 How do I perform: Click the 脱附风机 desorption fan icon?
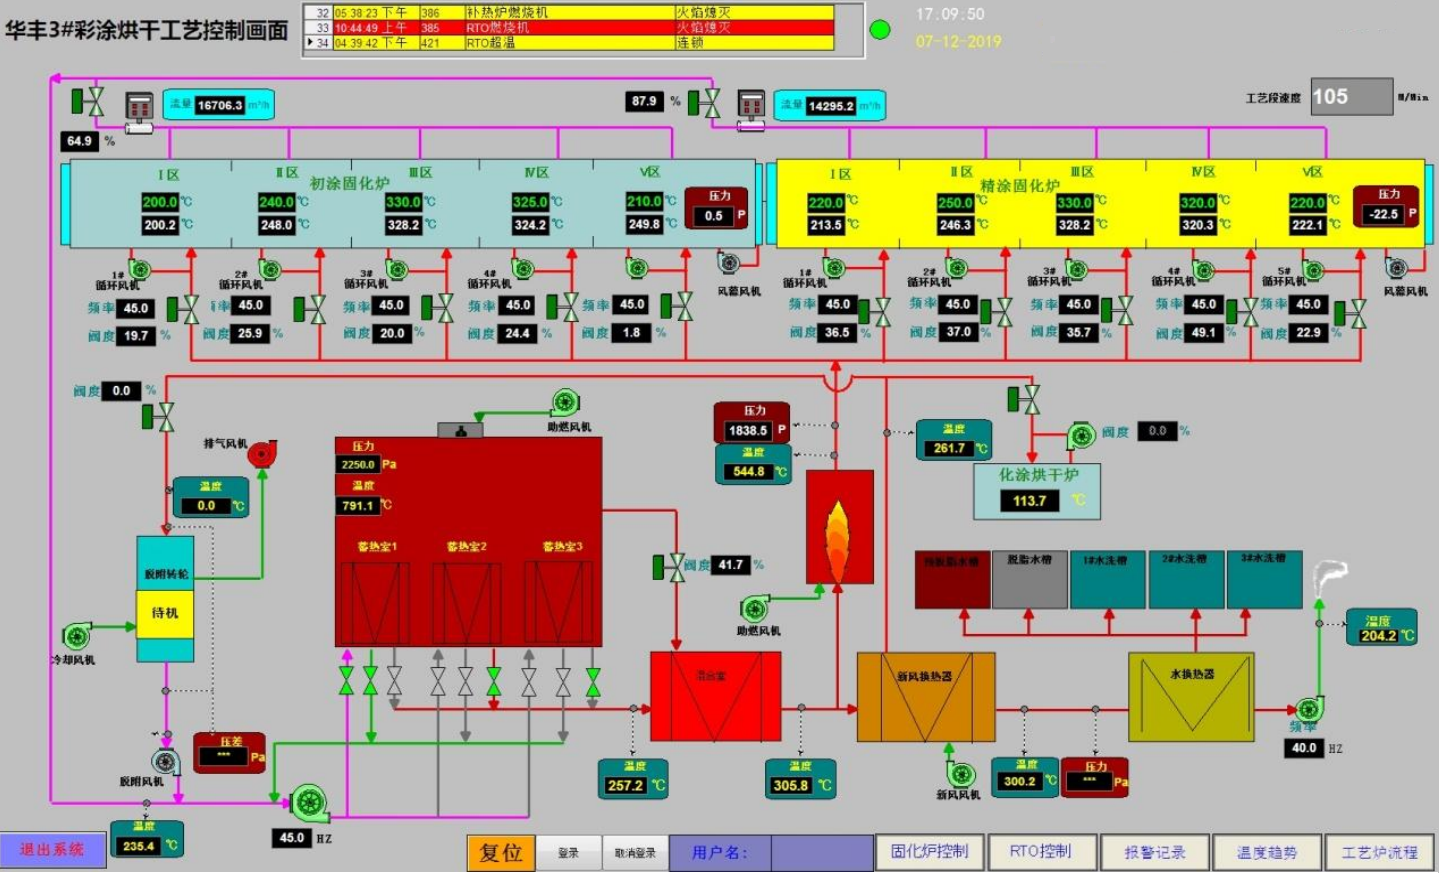pos(165,762)
